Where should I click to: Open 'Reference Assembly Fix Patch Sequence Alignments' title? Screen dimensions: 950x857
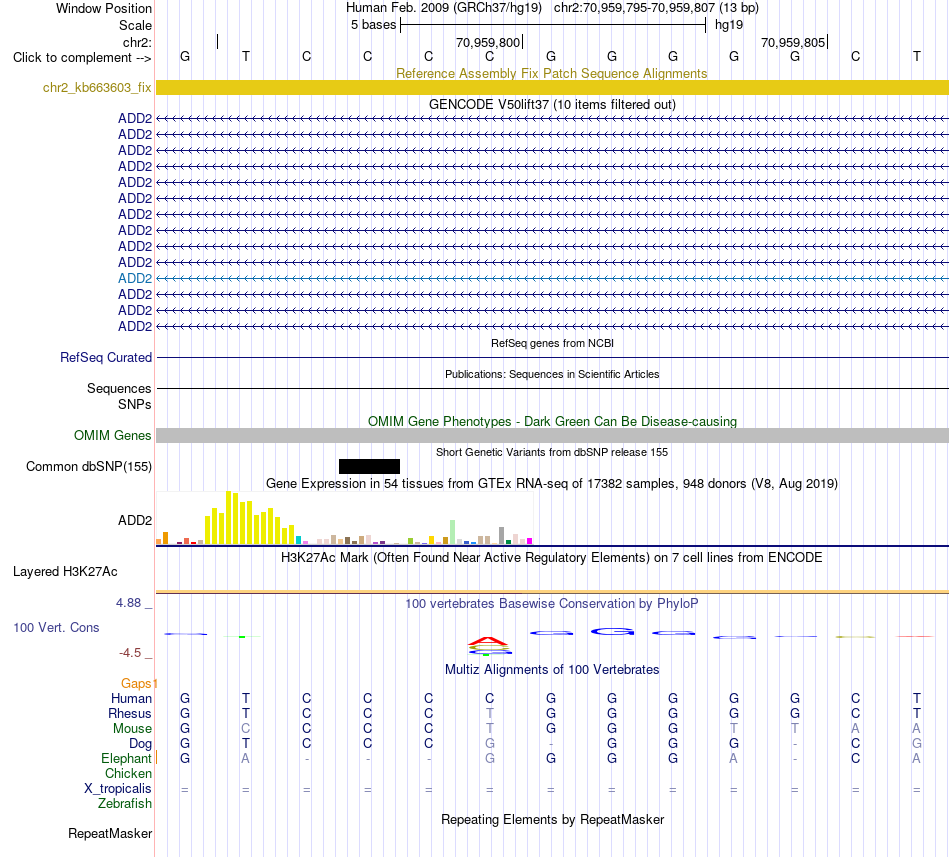(551, 73)
